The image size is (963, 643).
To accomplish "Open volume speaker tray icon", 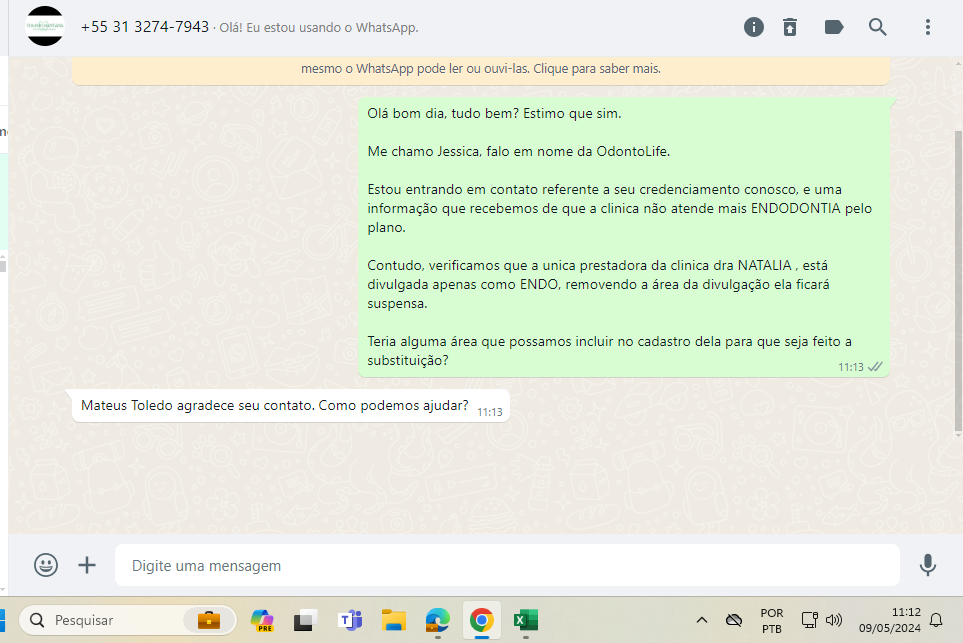I will tap(833, 620).
